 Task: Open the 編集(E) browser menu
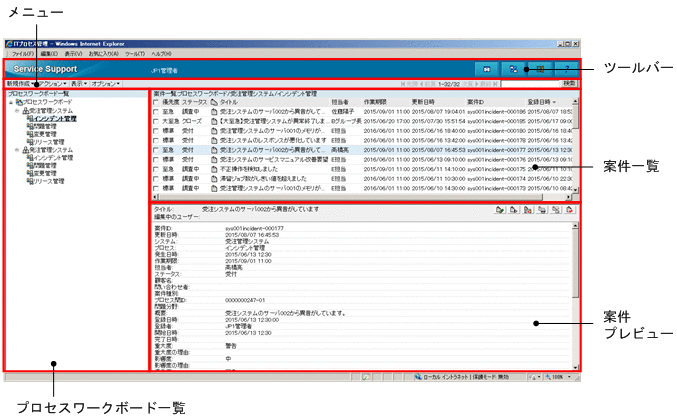pos(49,54)
